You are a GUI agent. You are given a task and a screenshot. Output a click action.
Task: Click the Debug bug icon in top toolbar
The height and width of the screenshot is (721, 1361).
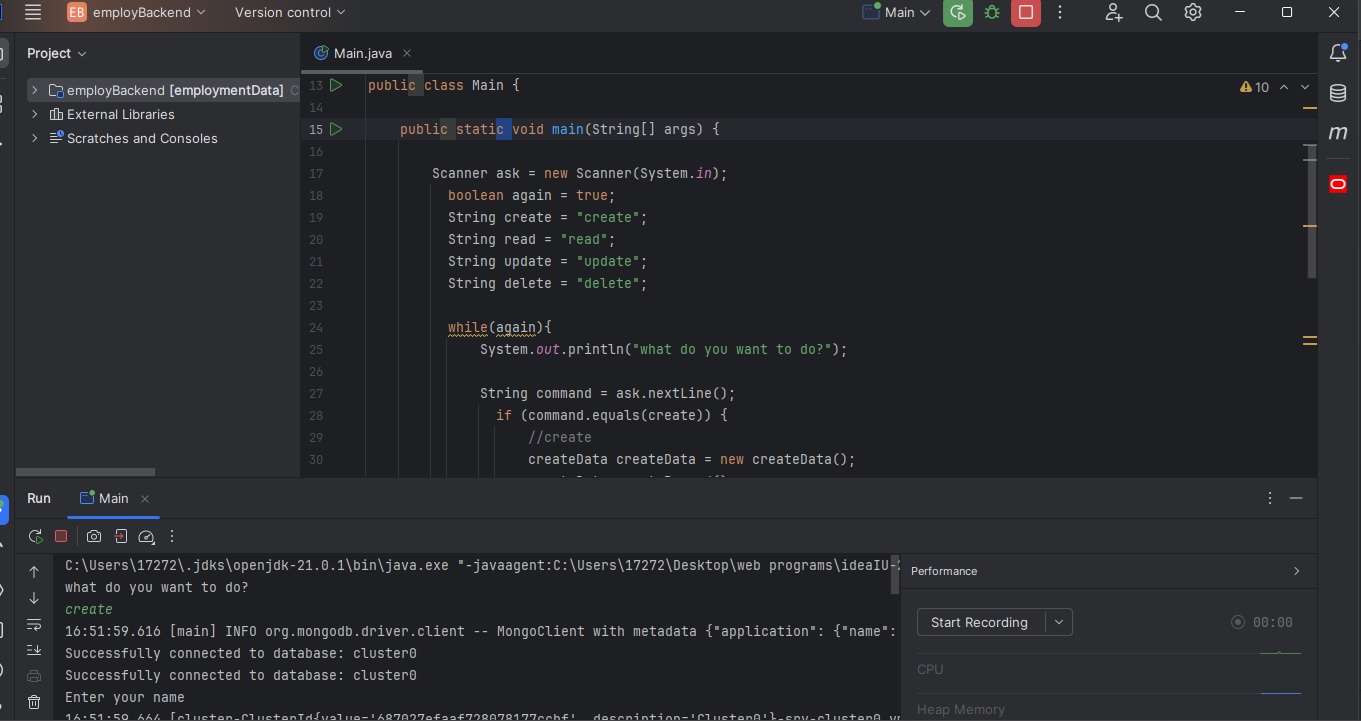coord(992,13)
